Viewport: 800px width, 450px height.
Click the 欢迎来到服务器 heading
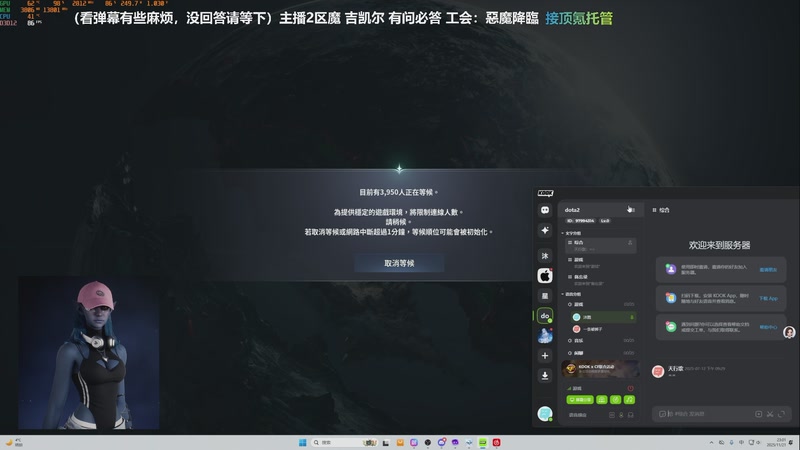719,245
